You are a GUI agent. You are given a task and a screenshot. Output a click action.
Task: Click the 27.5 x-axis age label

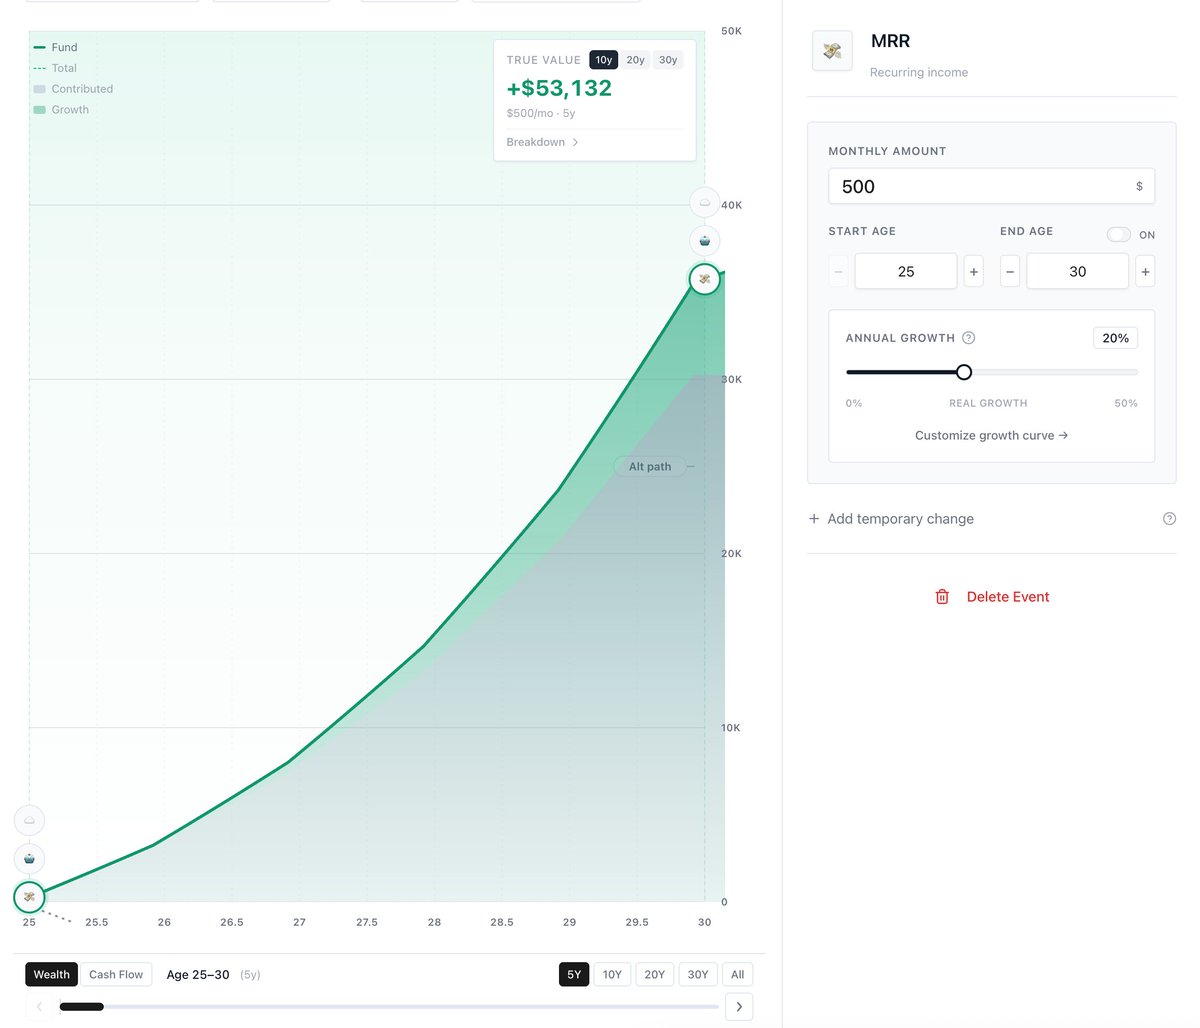367,922
